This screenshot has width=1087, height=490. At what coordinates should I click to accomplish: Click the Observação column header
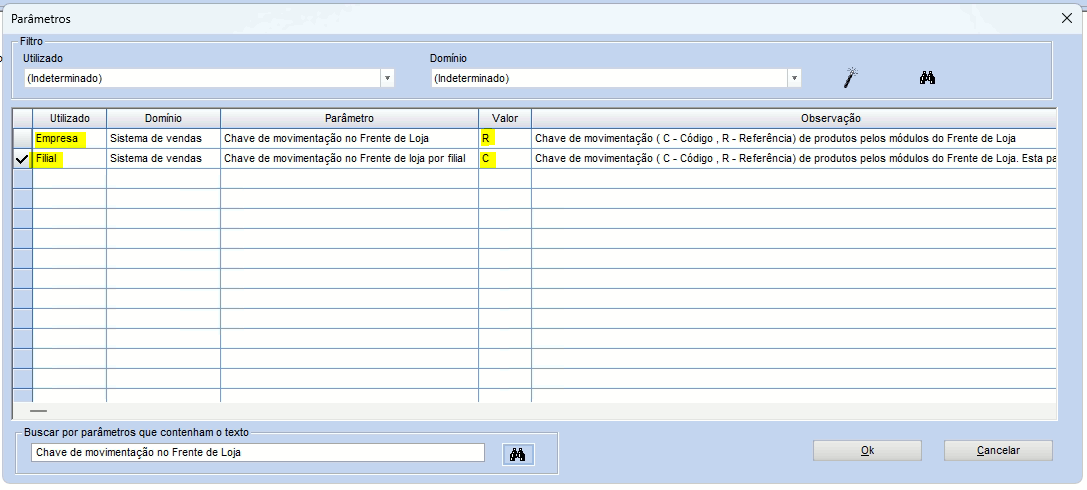click(x=793, y=119)
